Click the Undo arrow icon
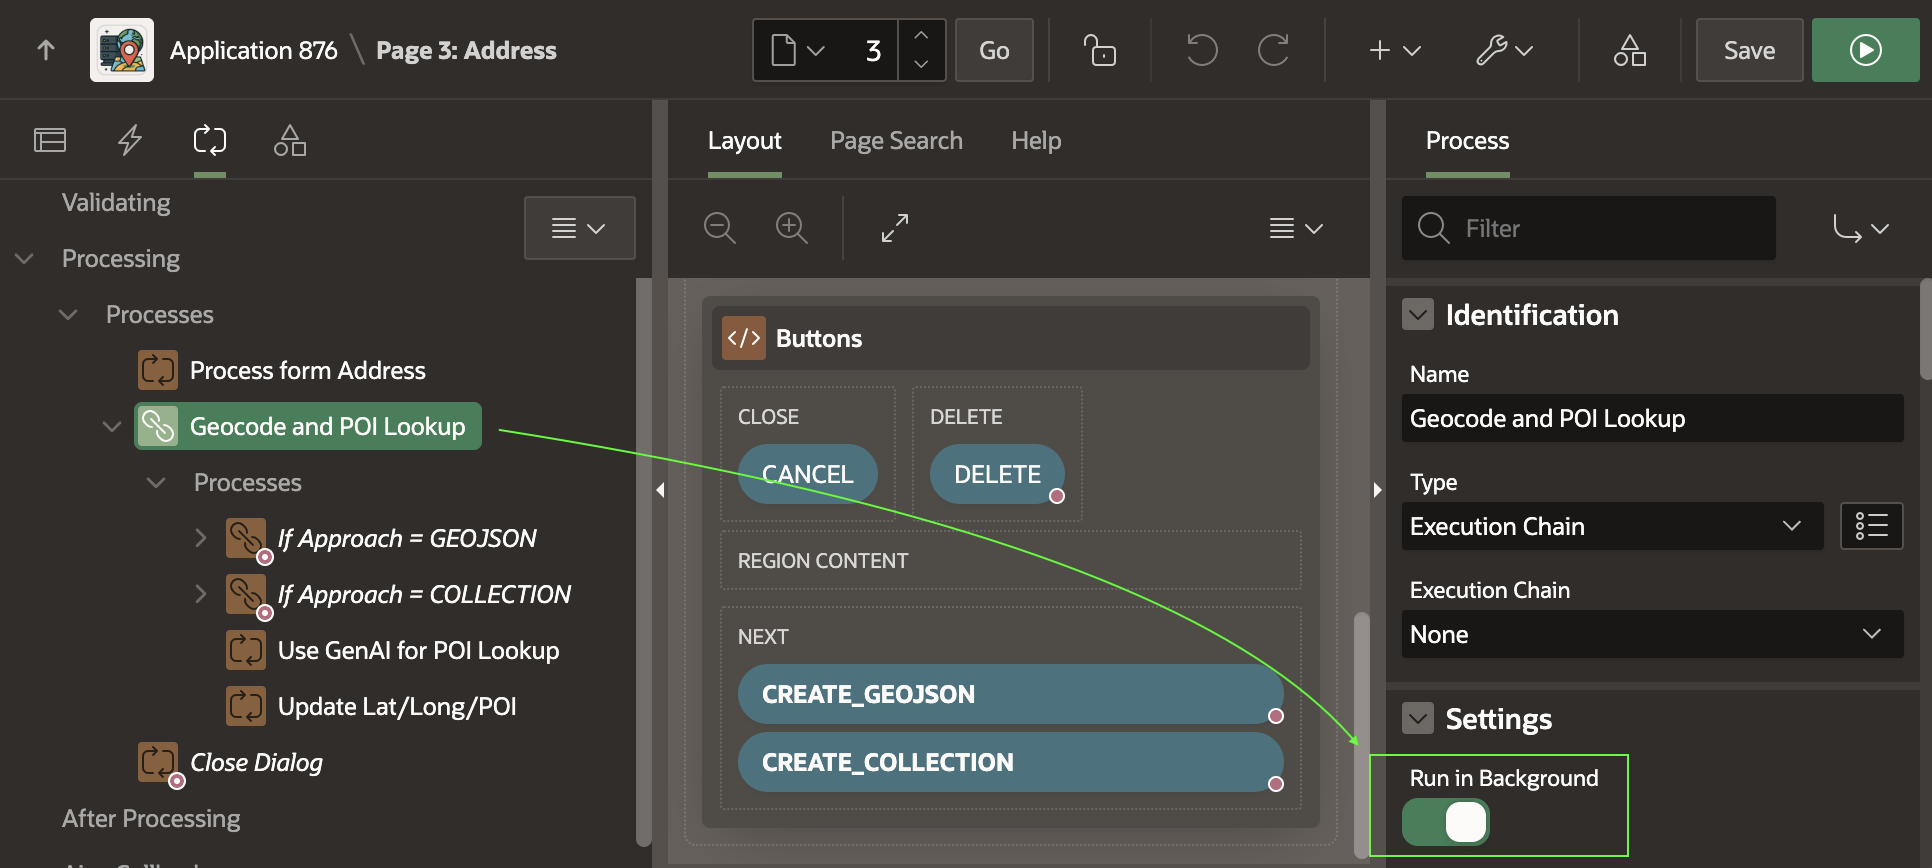Screen dimensions: 1932x868 point(1201,50)
